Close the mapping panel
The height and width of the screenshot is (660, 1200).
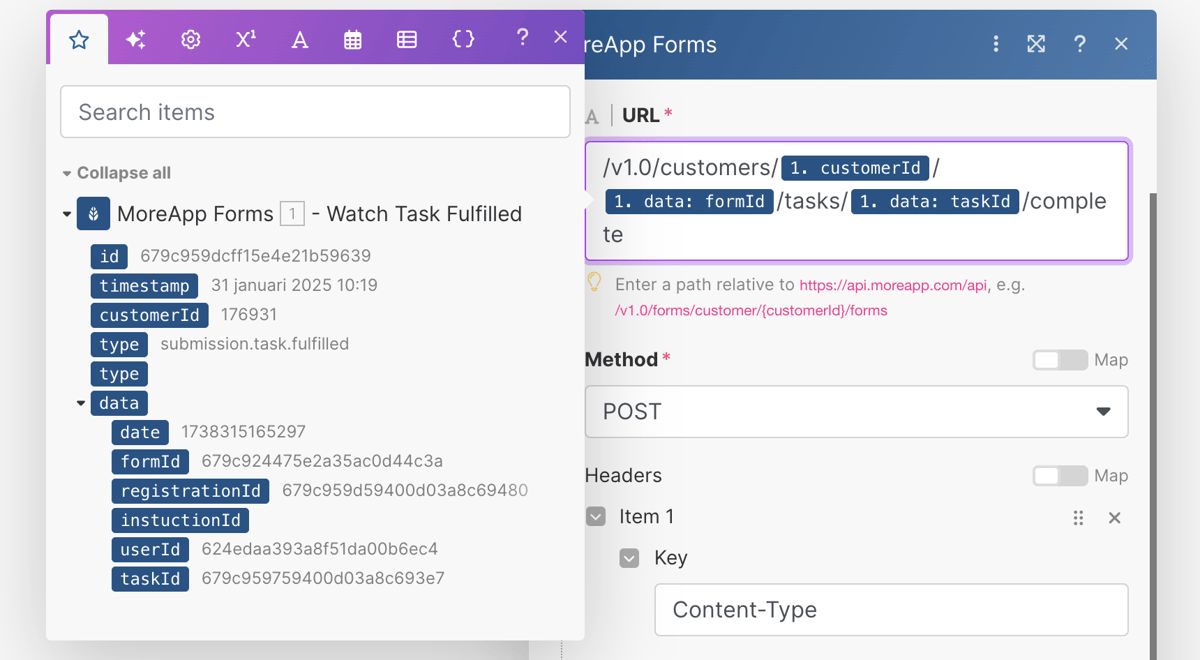tap(560, 37)
